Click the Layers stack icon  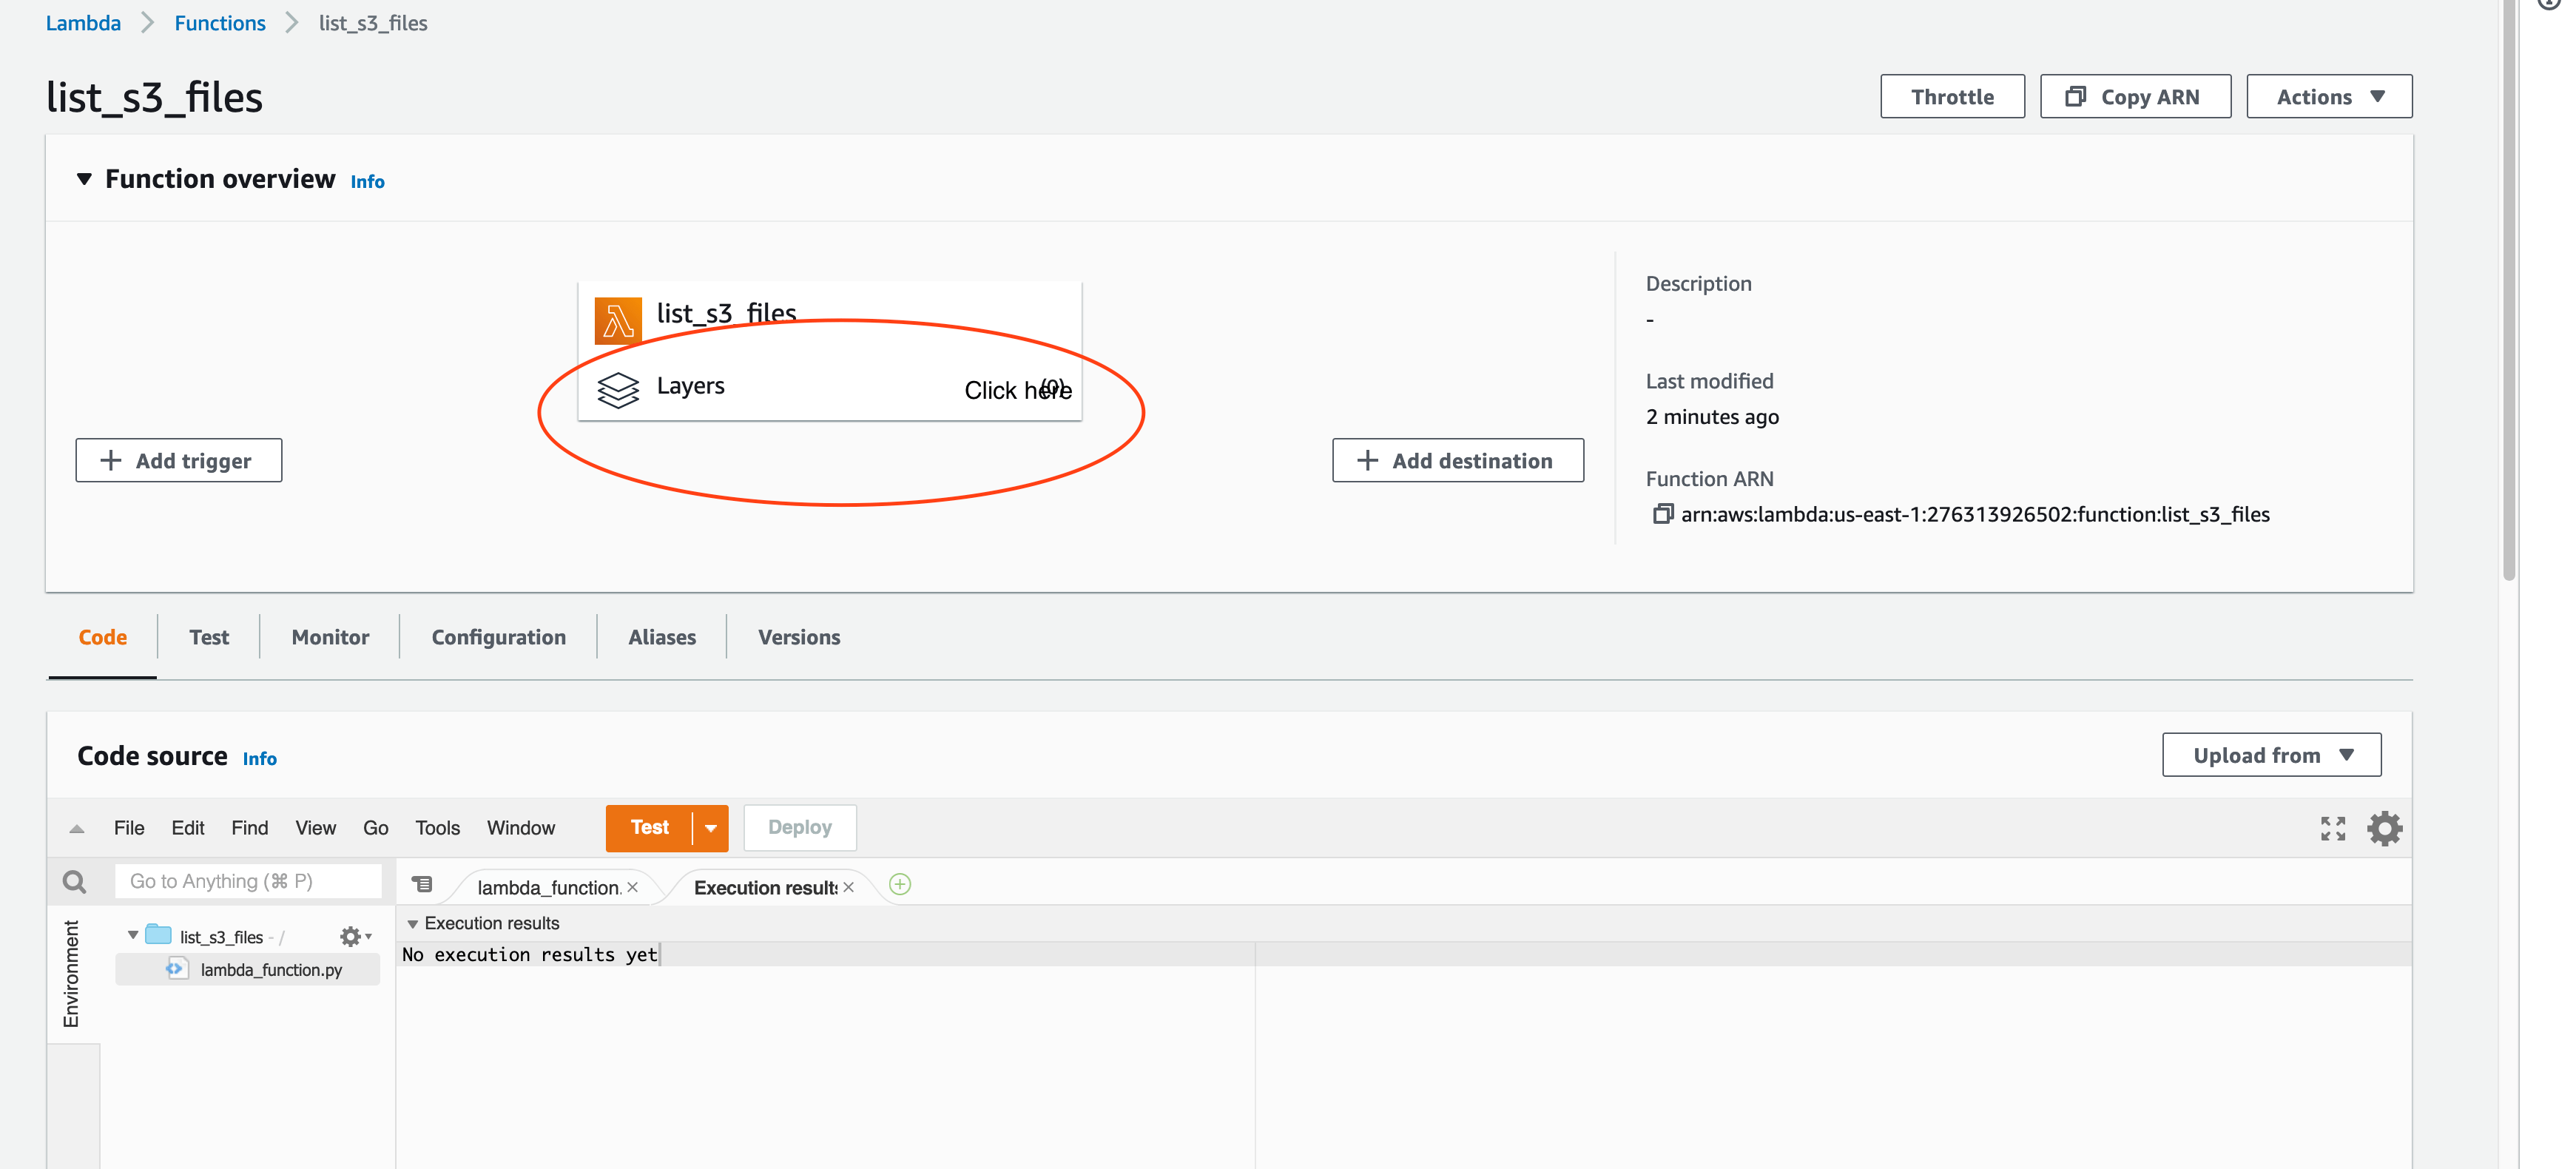618,389
